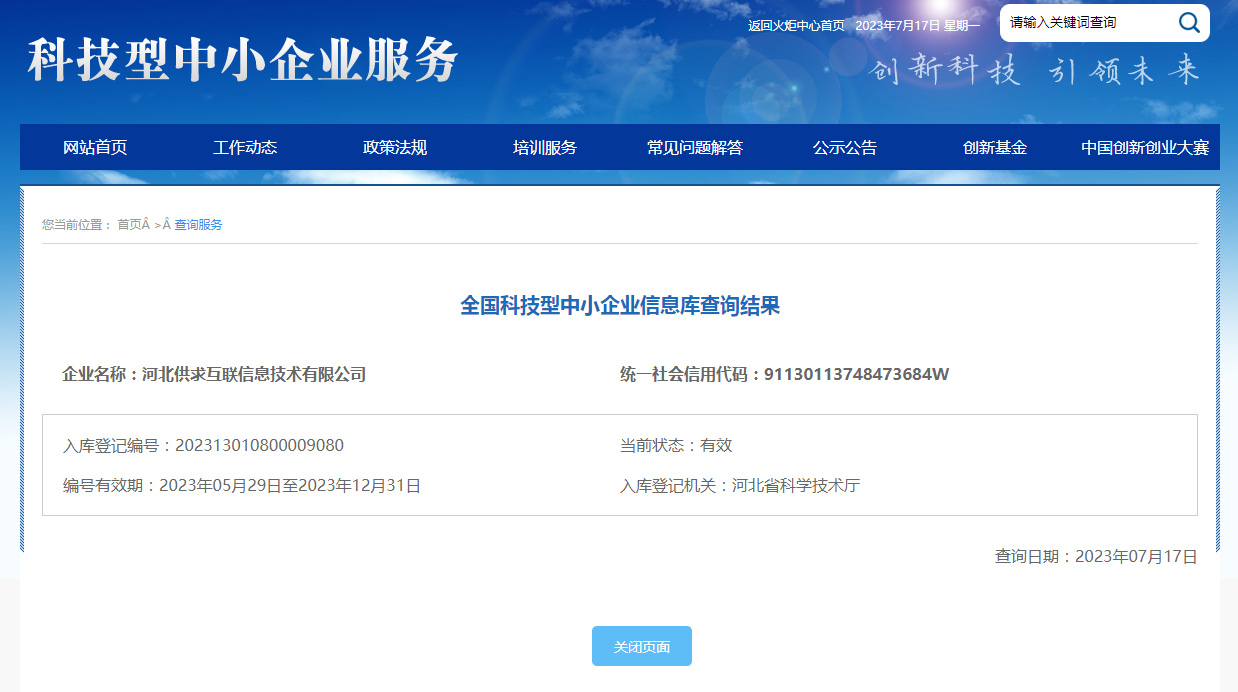Click the 科技型中小企业服务 site title
Viewport: 1238px width, 692px height.
coord(243,61)
